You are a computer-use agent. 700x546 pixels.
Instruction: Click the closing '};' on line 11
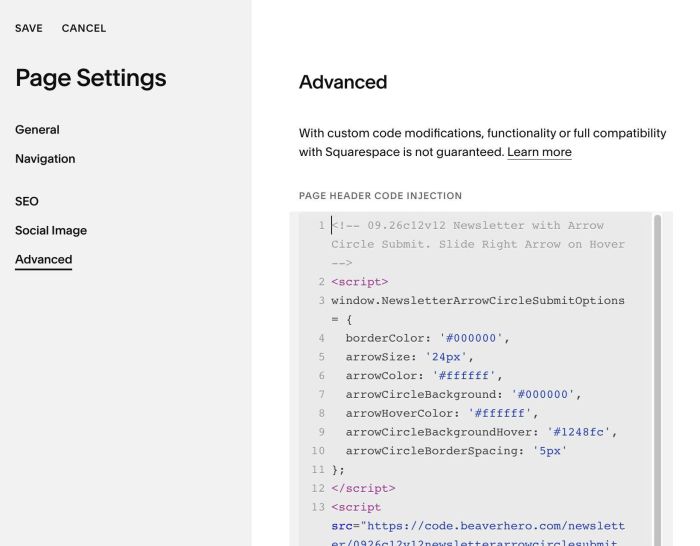(338, 470)
